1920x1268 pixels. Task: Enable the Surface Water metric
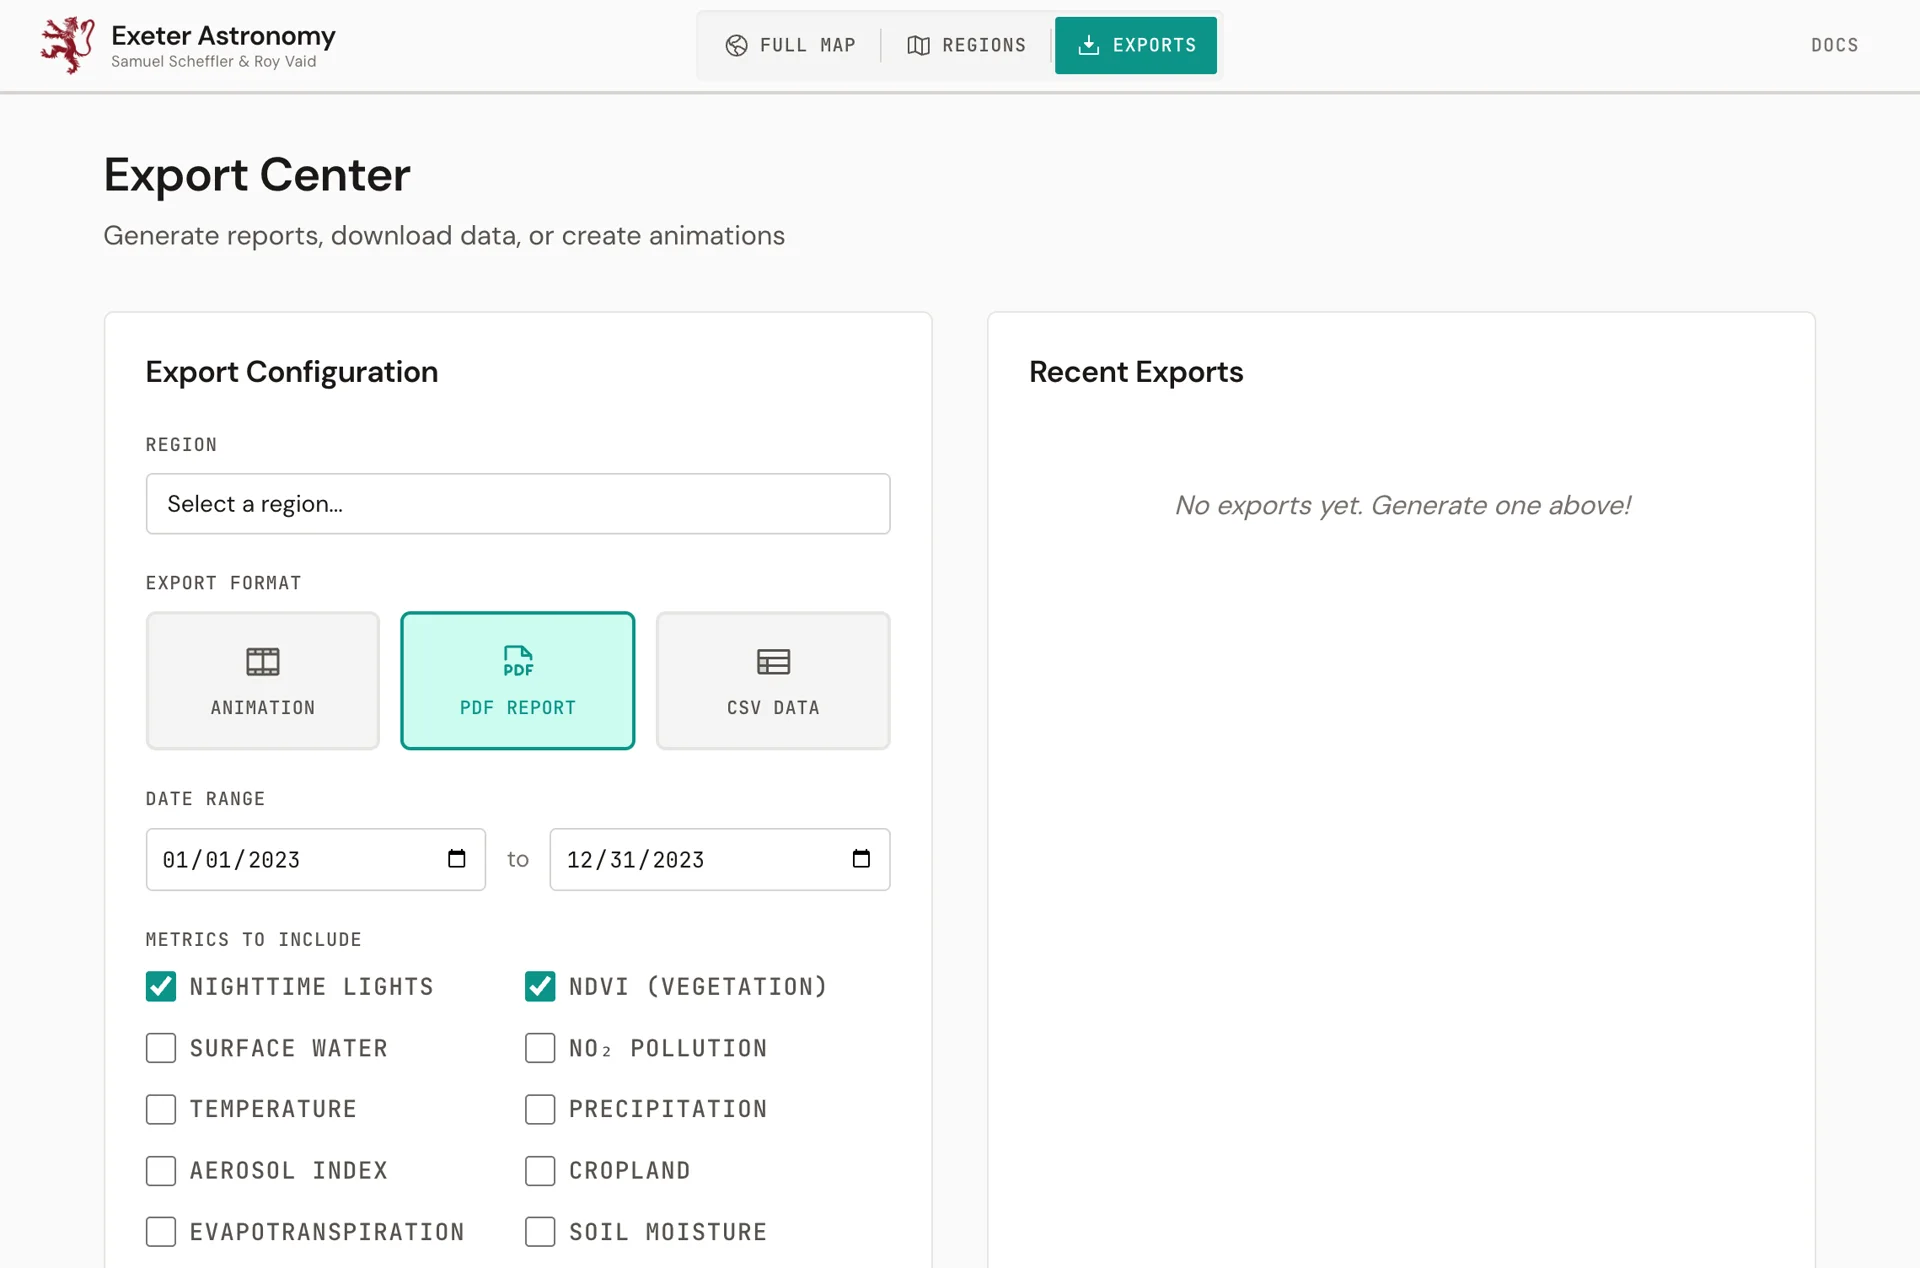[161, 1048]
